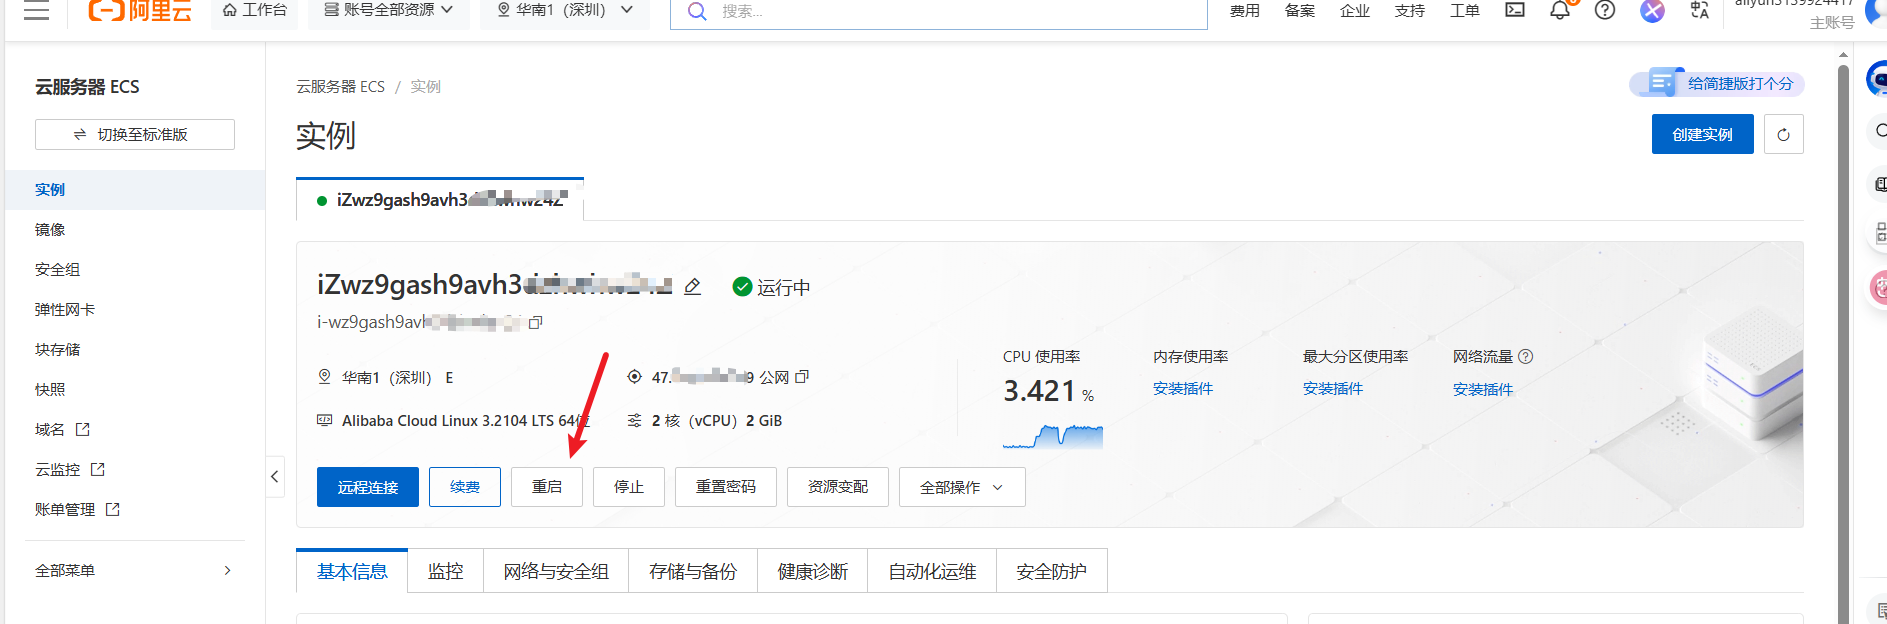Switch to 安全防护 tab
This screenshot has height=624, width=1887.
tap(1052, 571)
